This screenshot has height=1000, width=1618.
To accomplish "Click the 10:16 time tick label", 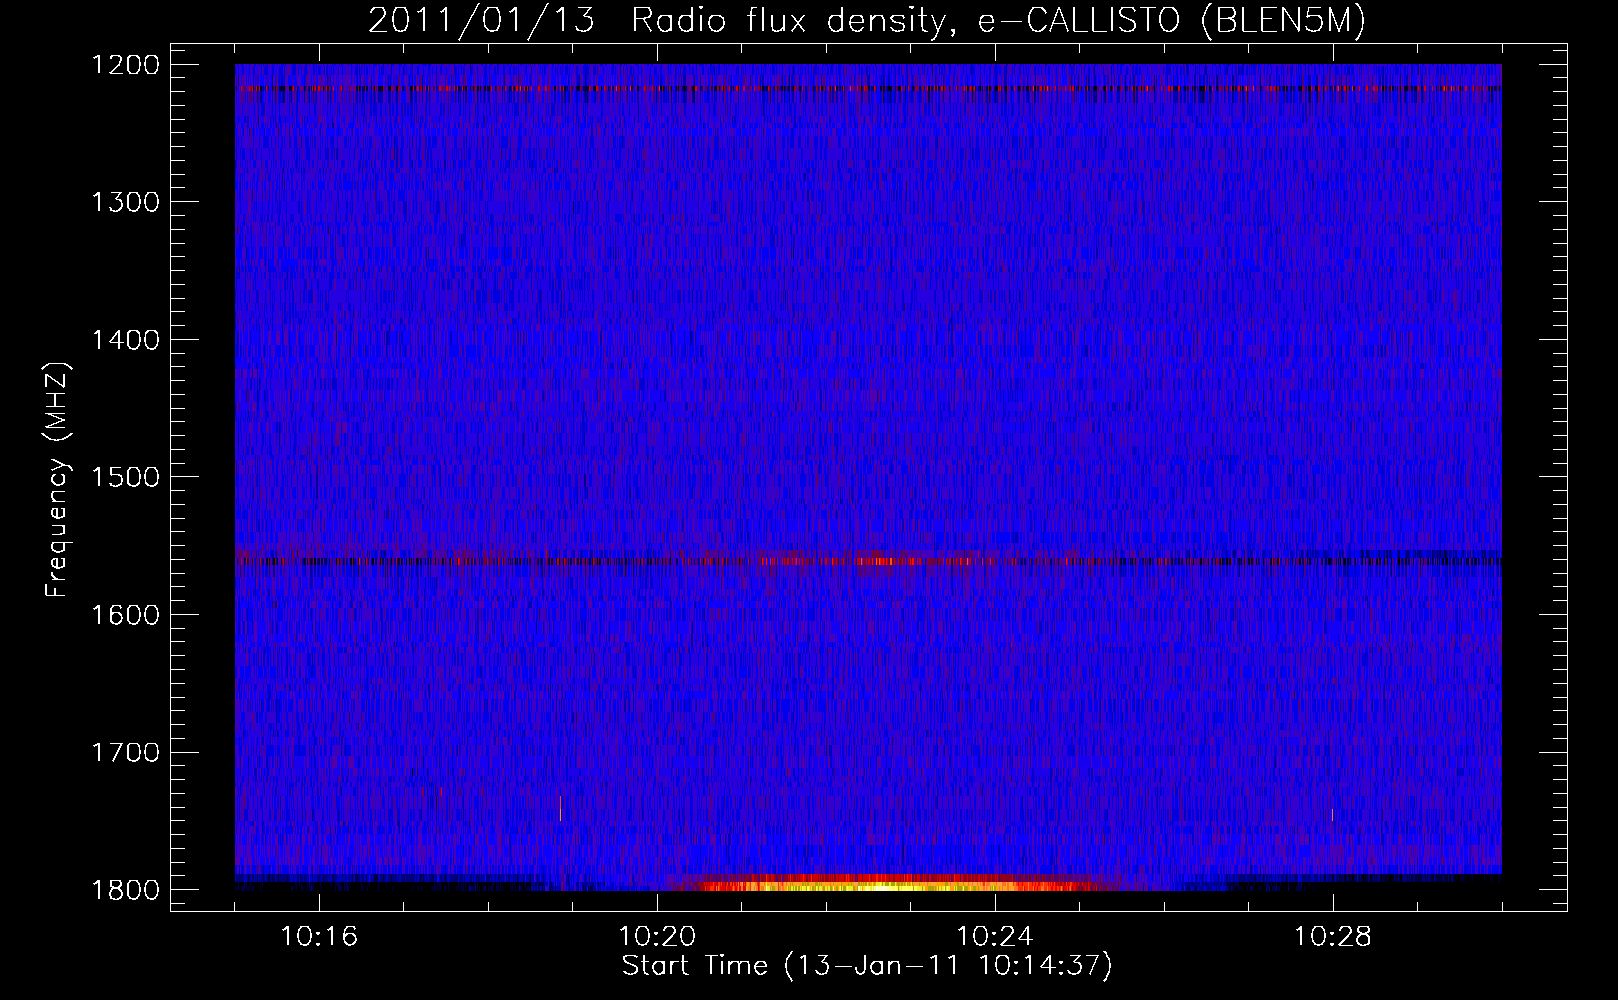I will point(319,937).
